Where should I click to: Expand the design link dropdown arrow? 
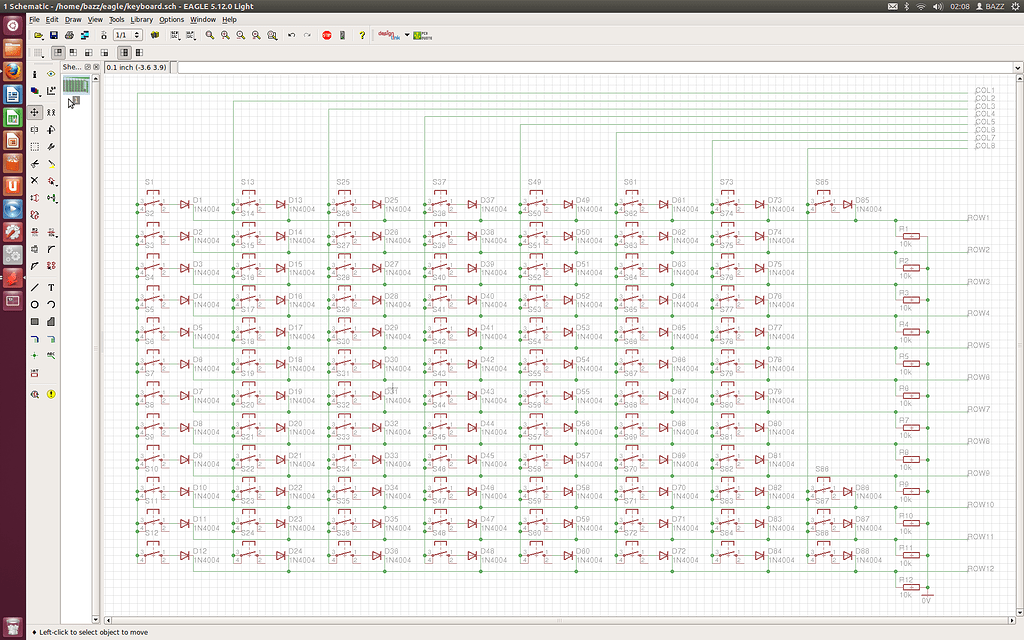(405, 35)
